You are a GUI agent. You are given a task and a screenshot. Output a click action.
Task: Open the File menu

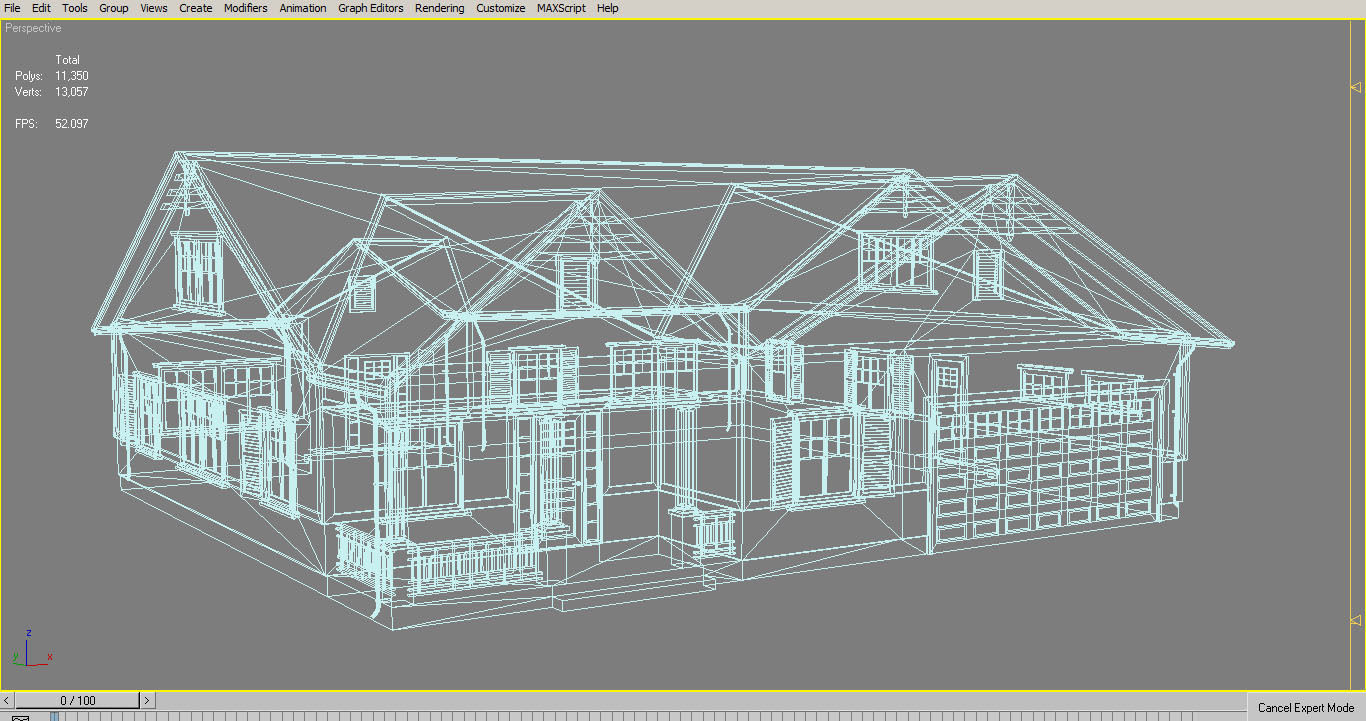click(x=12, y=8)
